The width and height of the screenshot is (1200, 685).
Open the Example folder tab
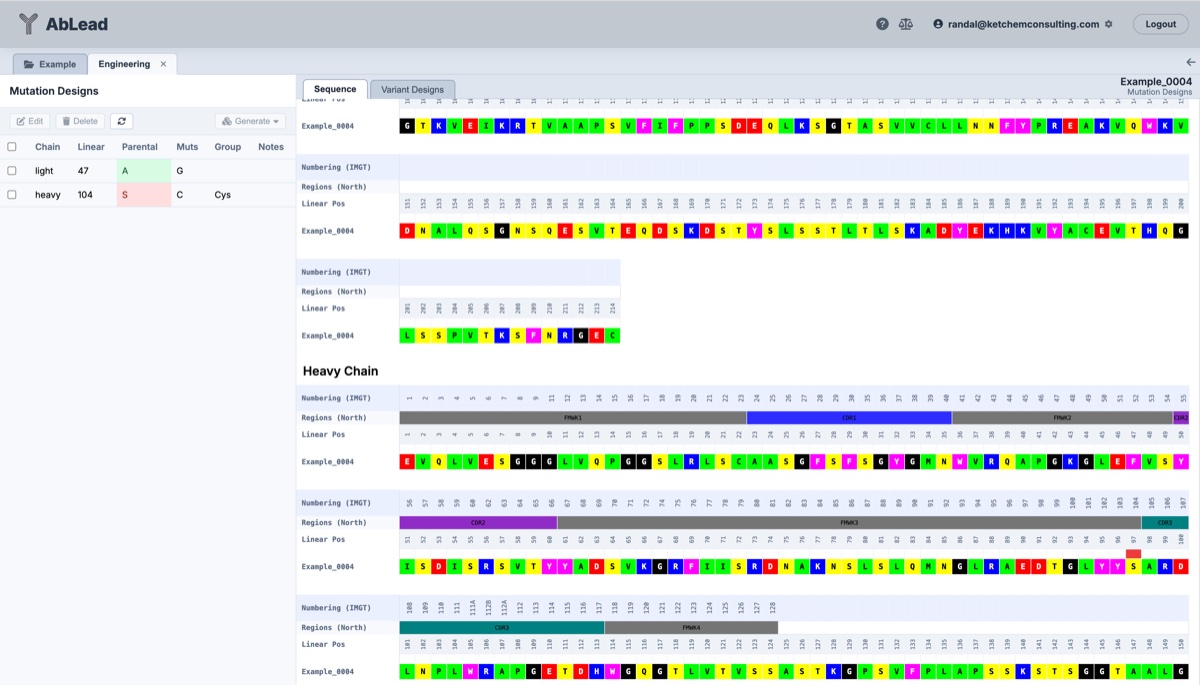tap(49, 64)
